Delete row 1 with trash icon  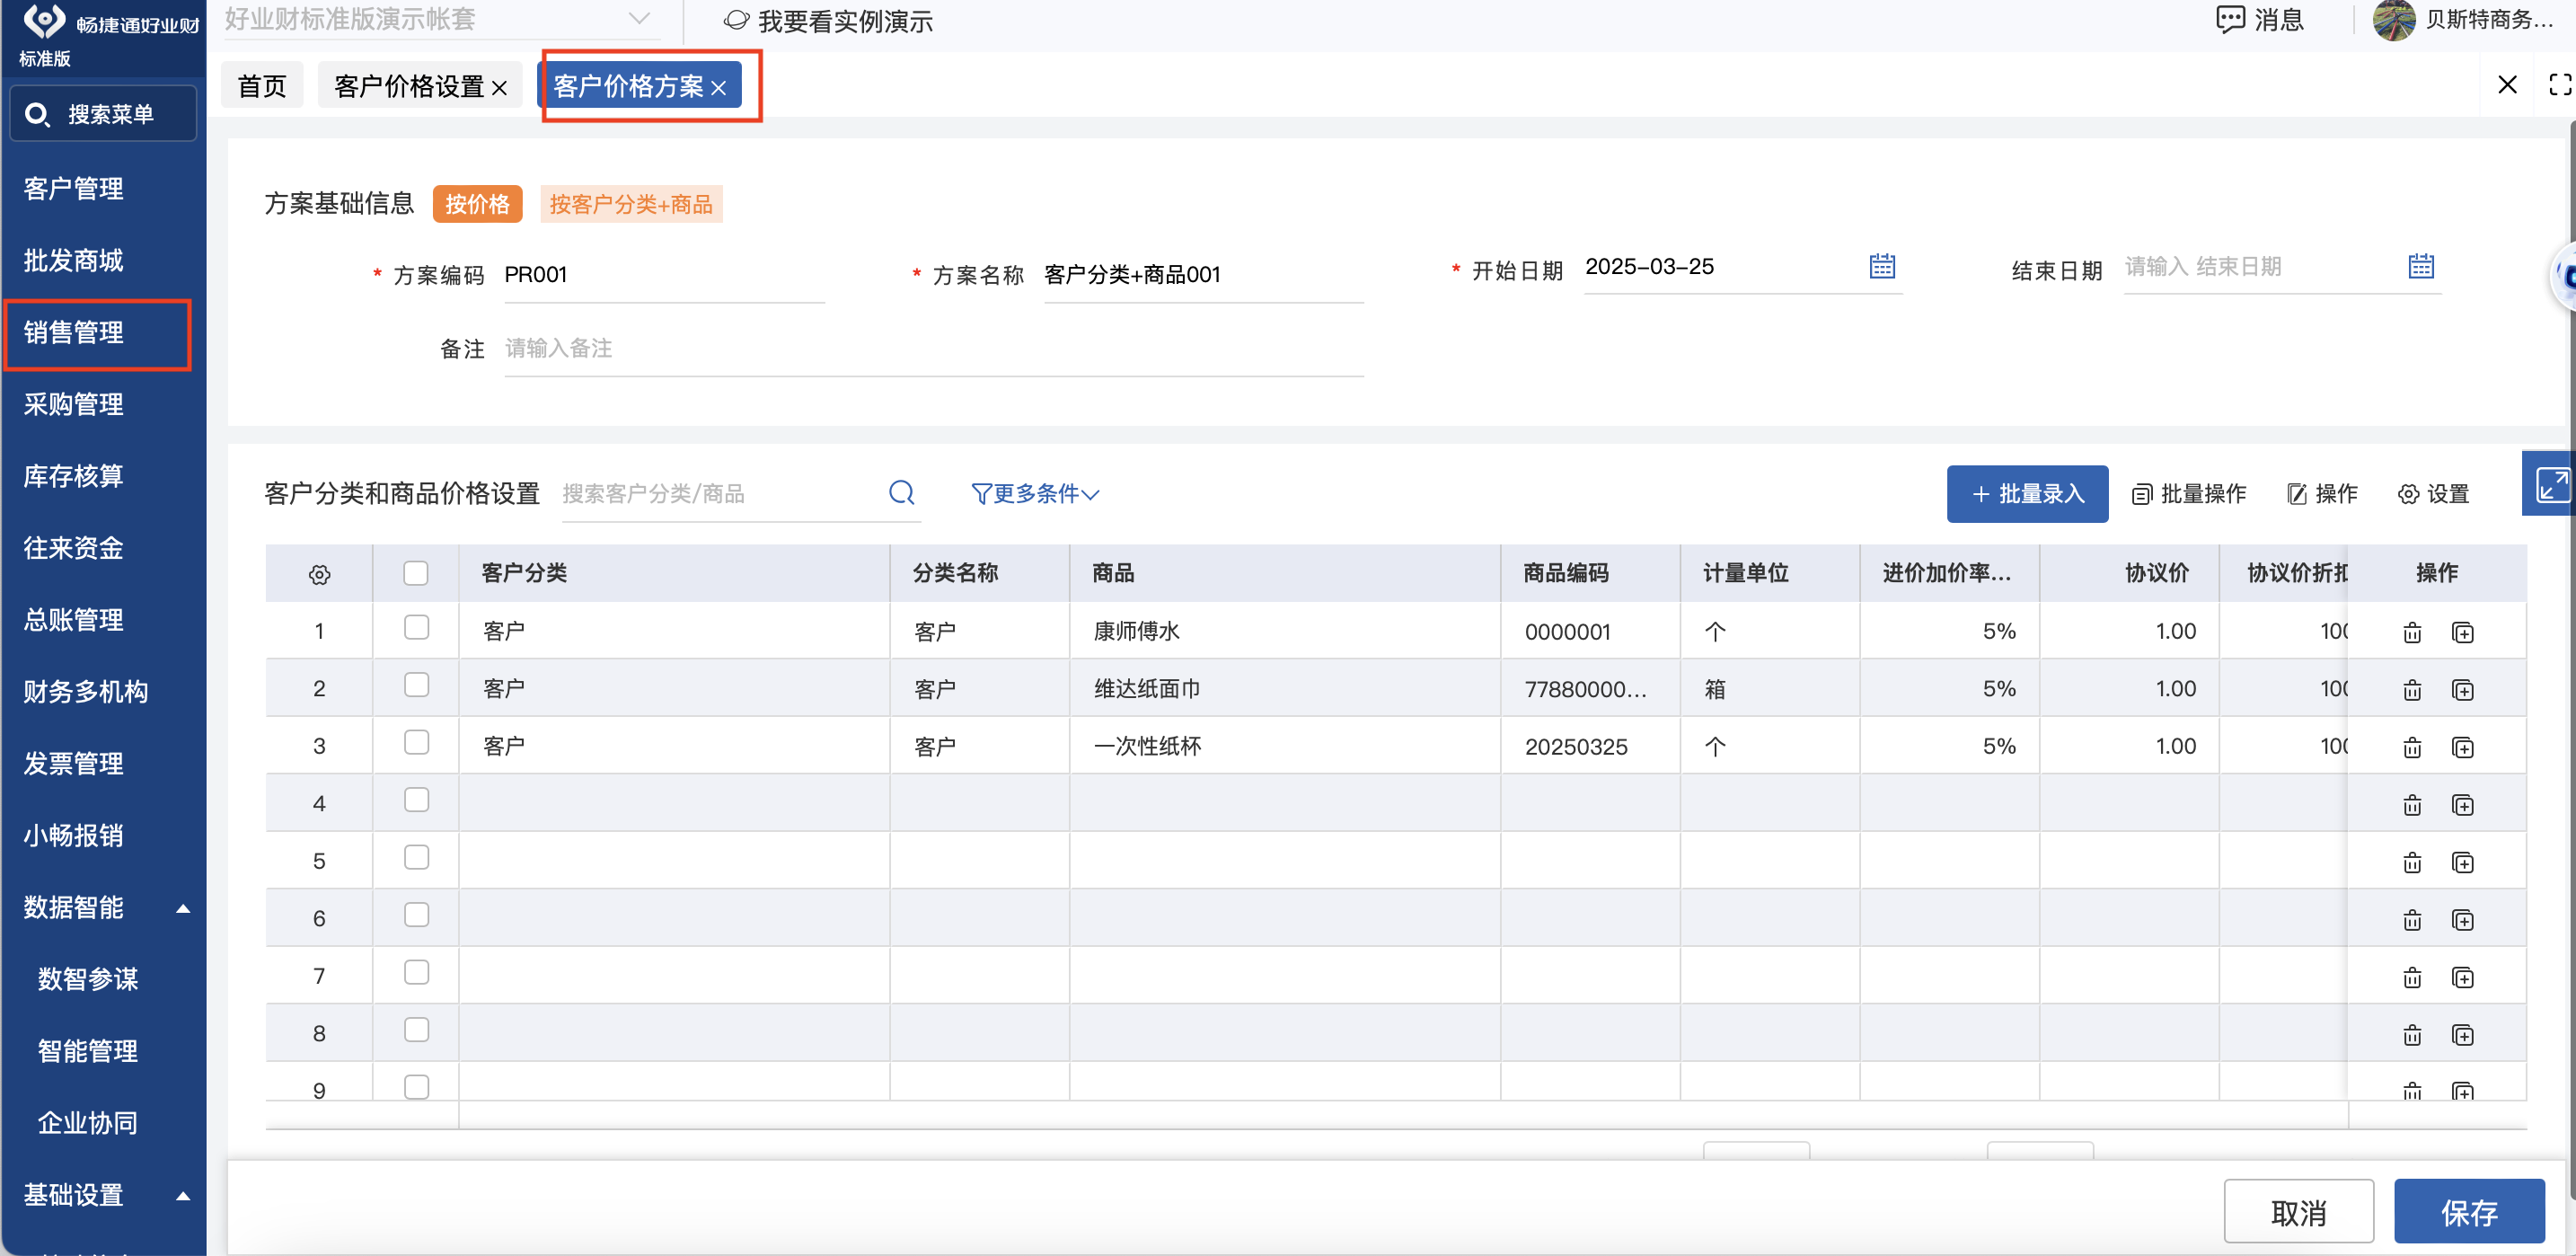(x=2412, y=632)
